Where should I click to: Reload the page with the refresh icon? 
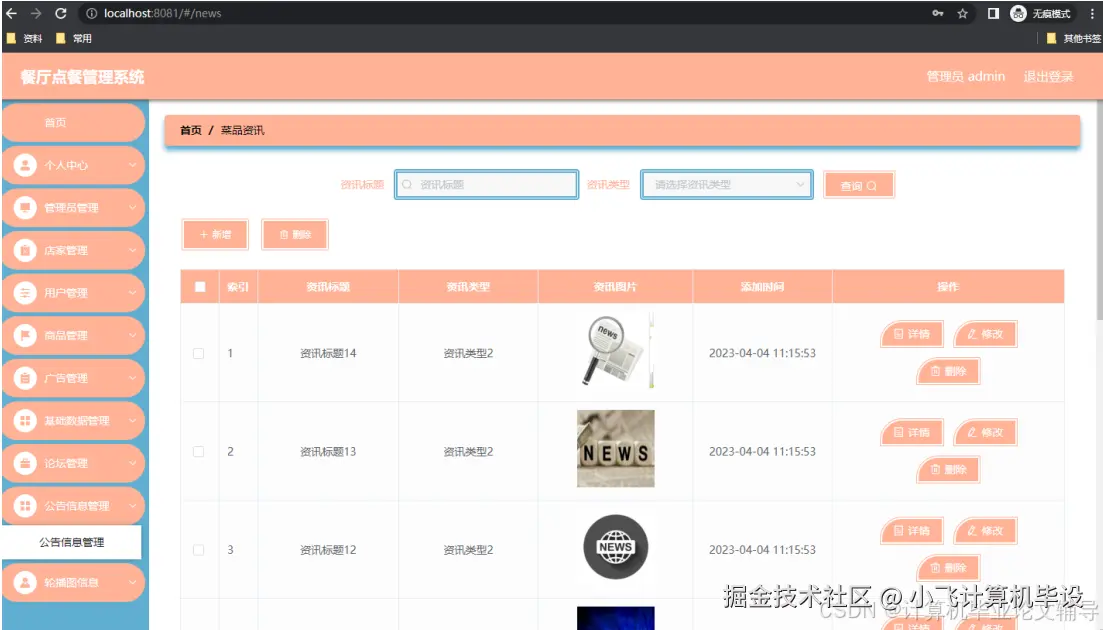[x=61, y=13]
